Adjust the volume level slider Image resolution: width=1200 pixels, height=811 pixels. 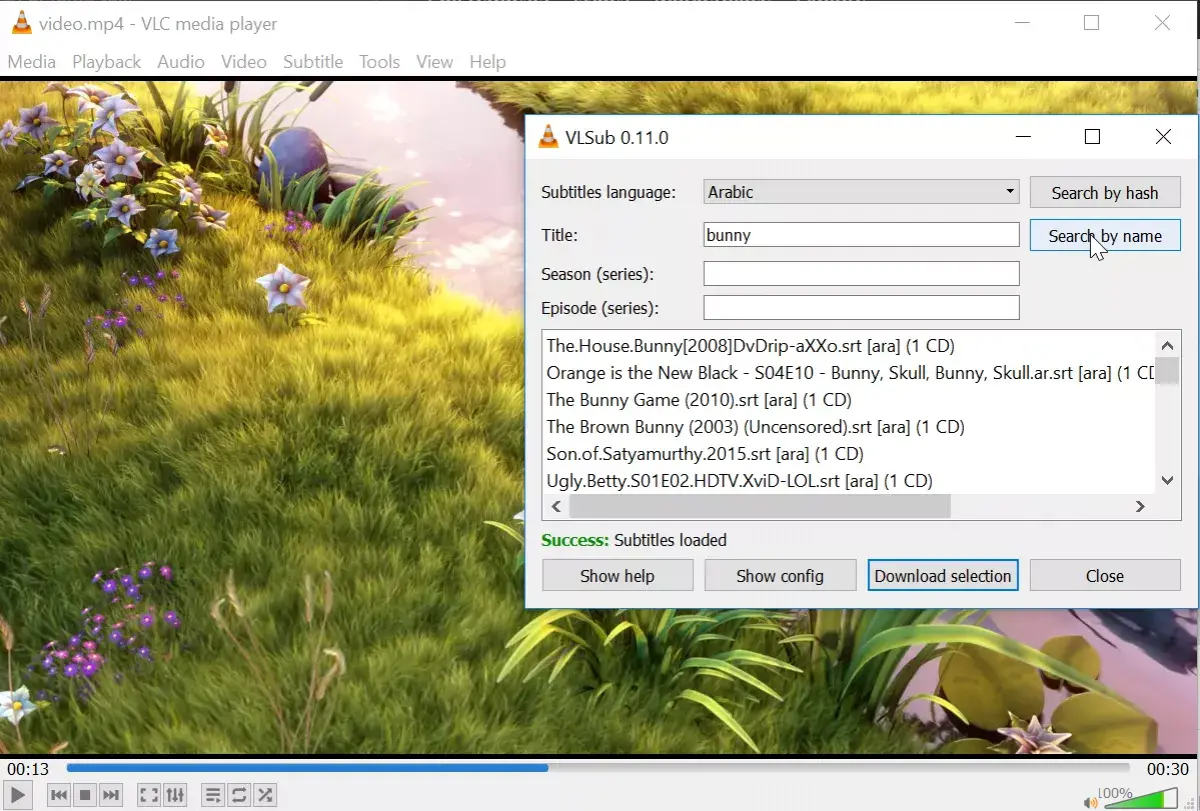point(1139,798)
